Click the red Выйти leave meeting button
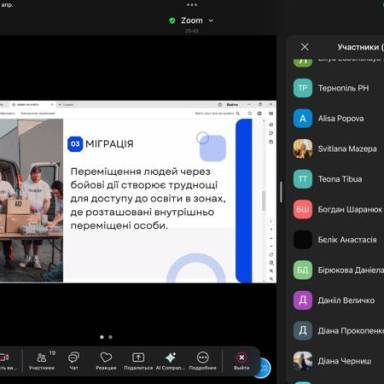384x384 pixels. (241, 361)
